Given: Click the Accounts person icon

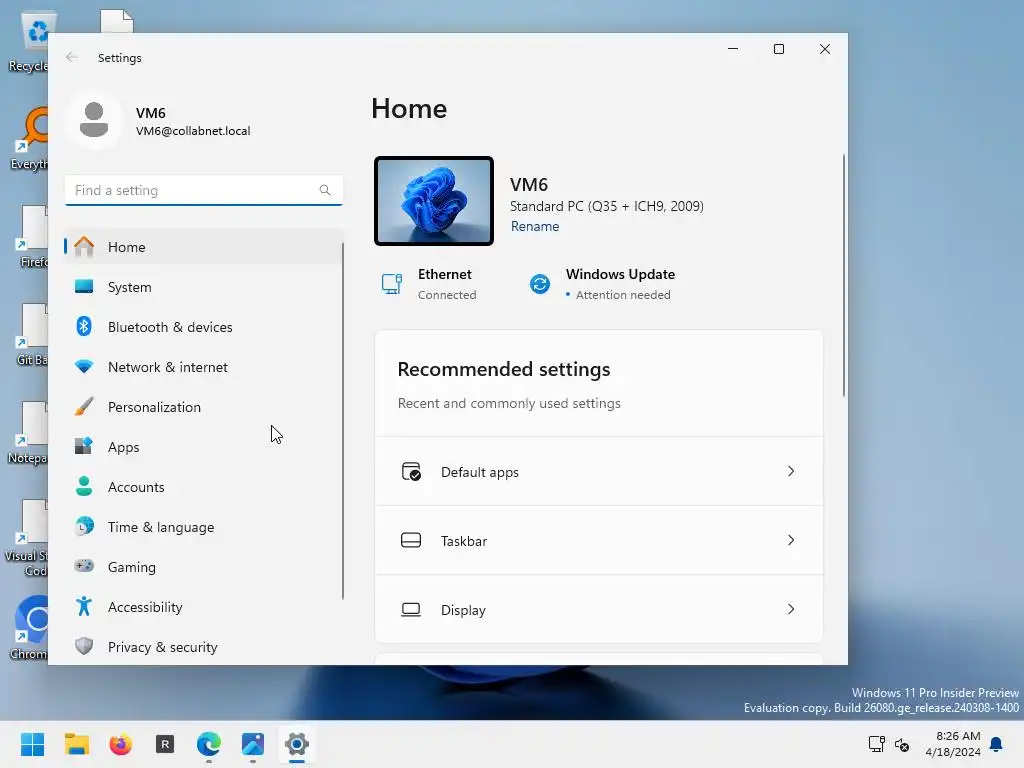Looking at the screenshot, I should [84, 487].
